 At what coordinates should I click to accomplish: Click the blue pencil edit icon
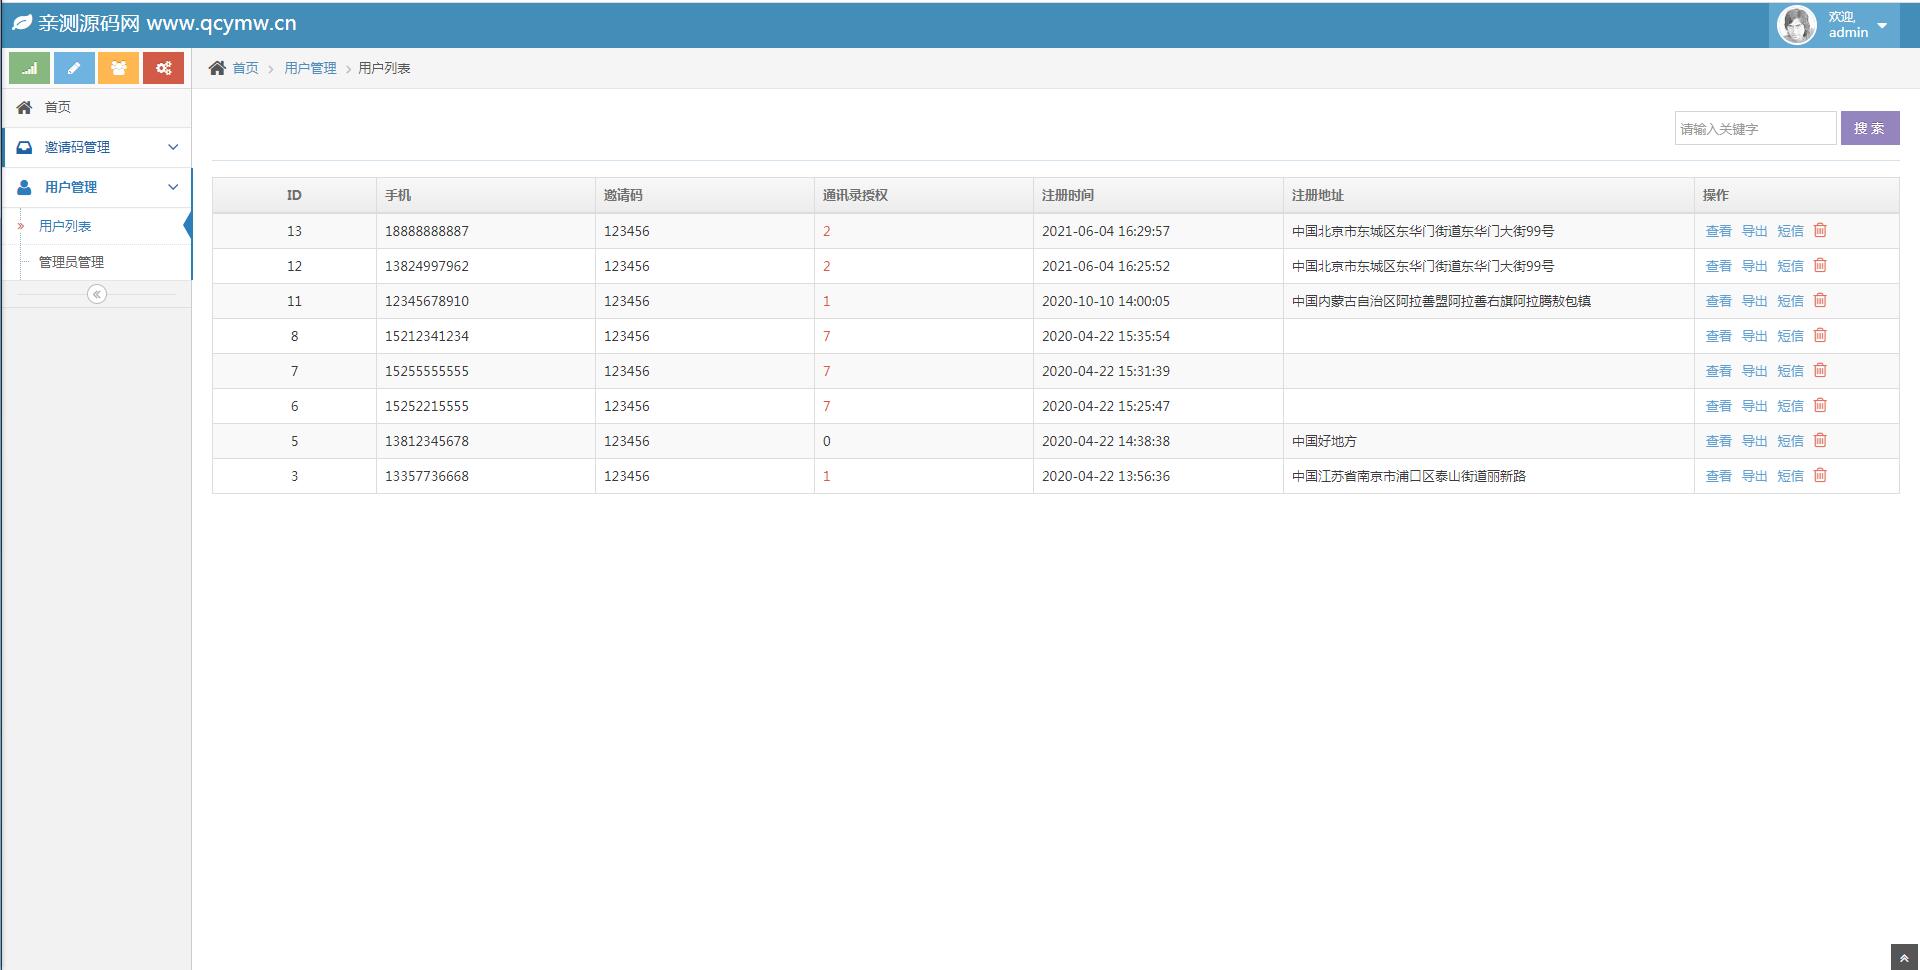click(x=74, y=68)
